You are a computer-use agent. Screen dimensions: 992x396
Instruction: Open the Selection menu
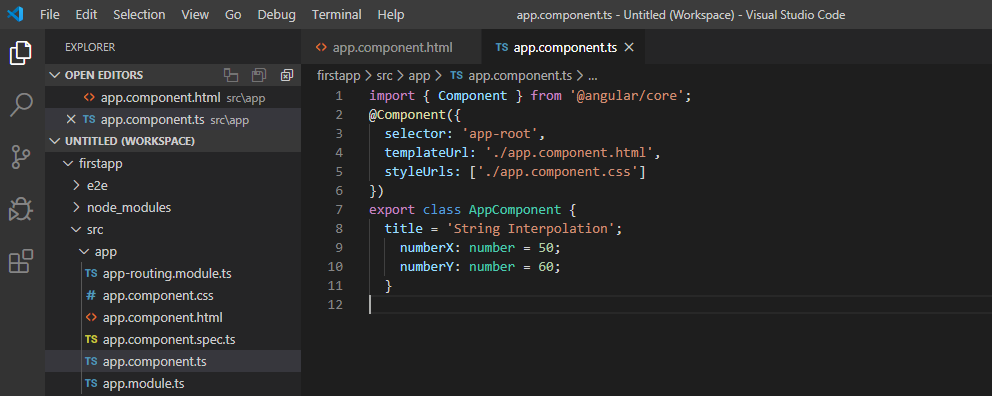(x=139, y=15)
